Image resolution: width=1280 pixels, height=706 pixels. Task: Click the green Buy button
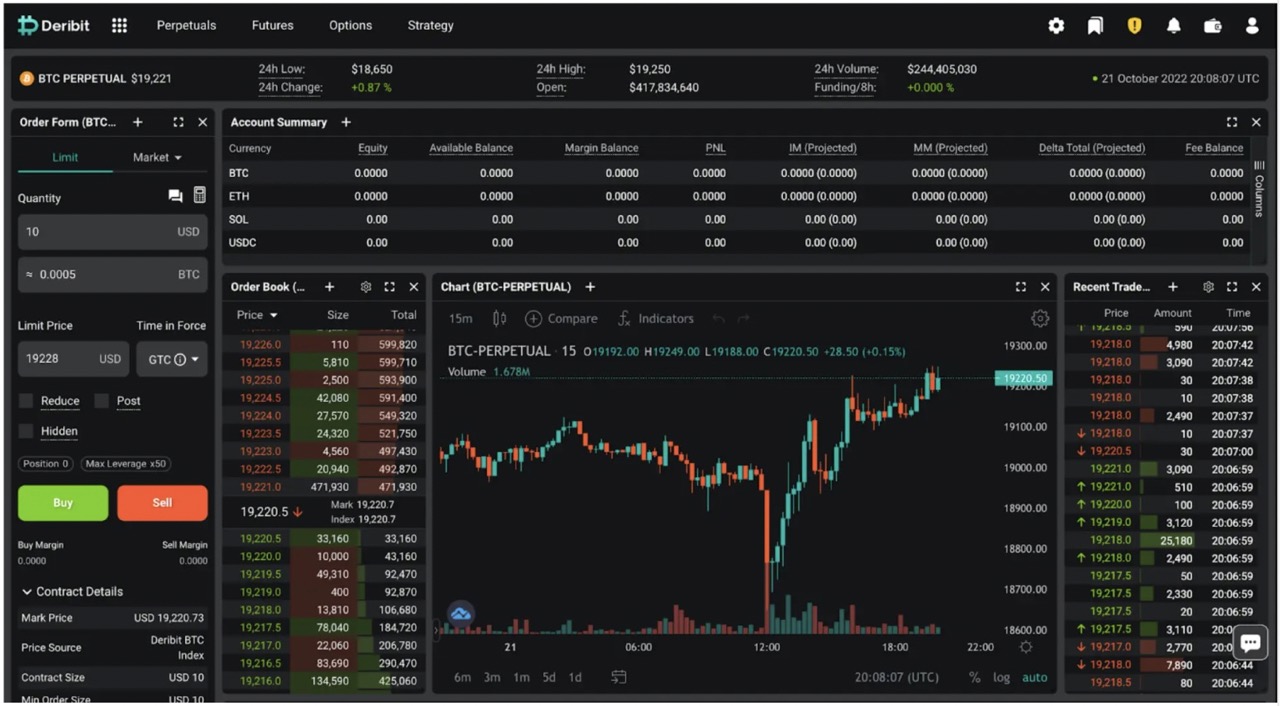pyautogui.click(x=62, y=503)
